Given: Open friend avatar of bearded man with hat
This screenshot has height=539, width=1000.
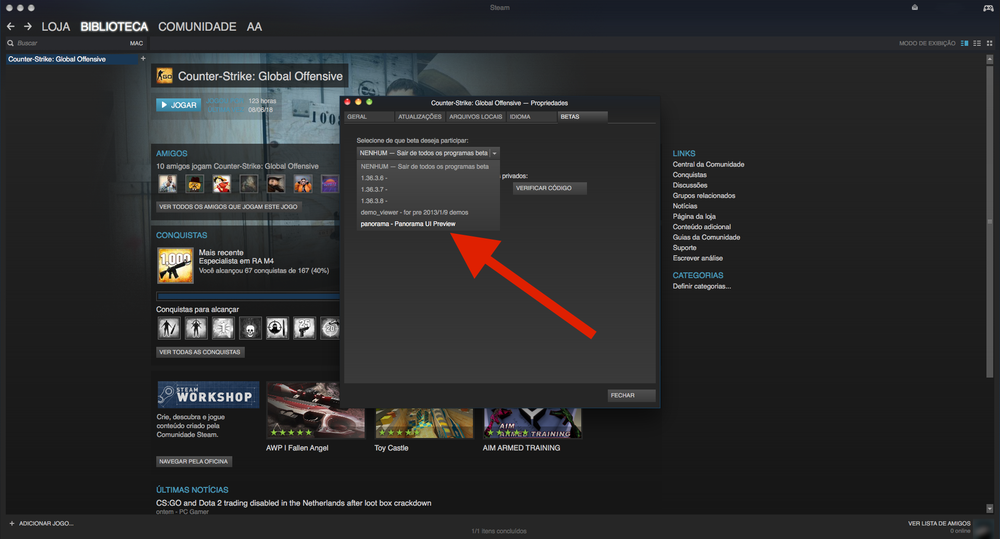Looking at the screenshot, I should 276,184.
